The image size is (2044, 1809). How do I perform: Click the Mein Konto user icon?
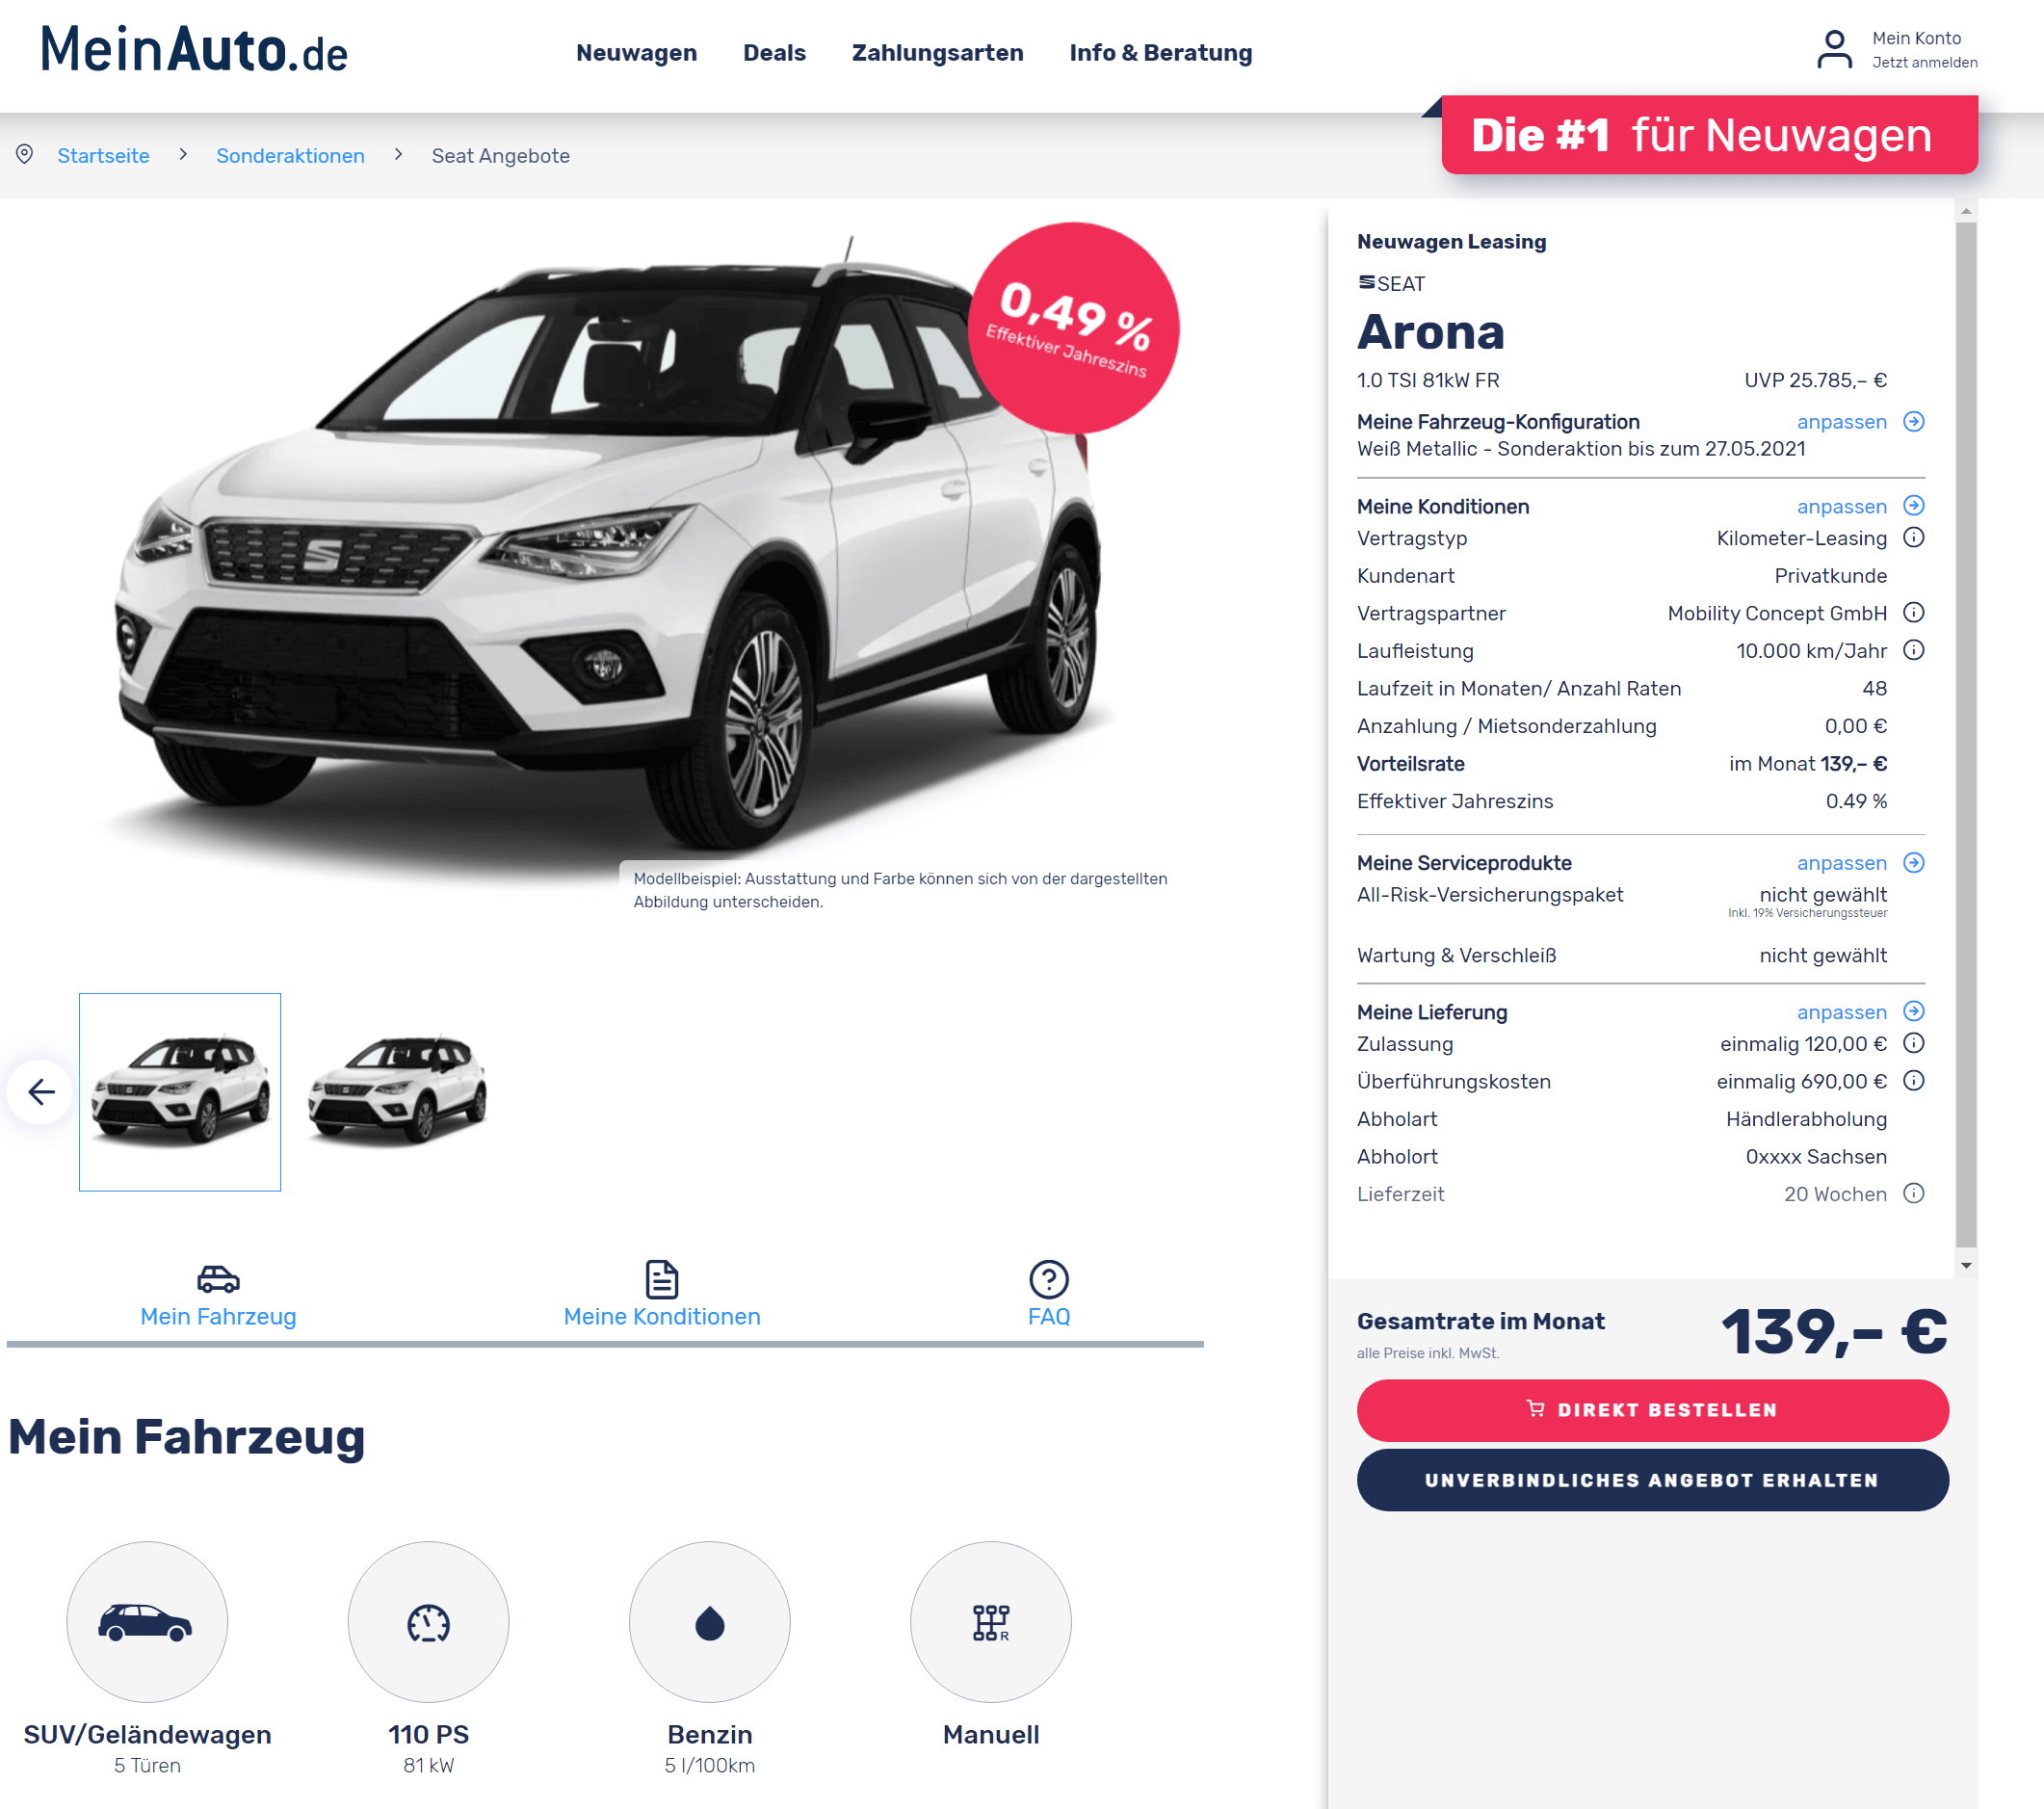pos(1834,49)
